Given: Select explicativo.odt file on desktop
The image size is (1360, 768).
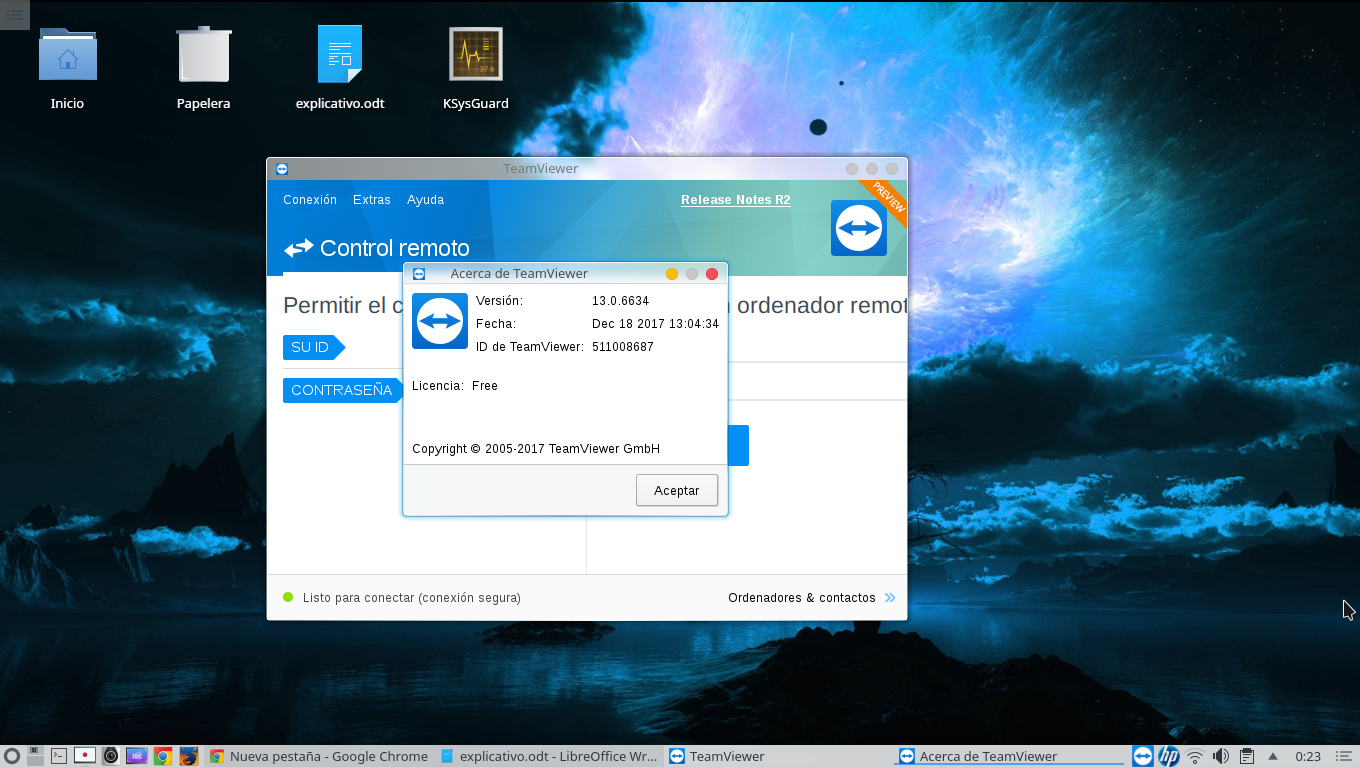Looking at the screenshot, I should [340, 68].
